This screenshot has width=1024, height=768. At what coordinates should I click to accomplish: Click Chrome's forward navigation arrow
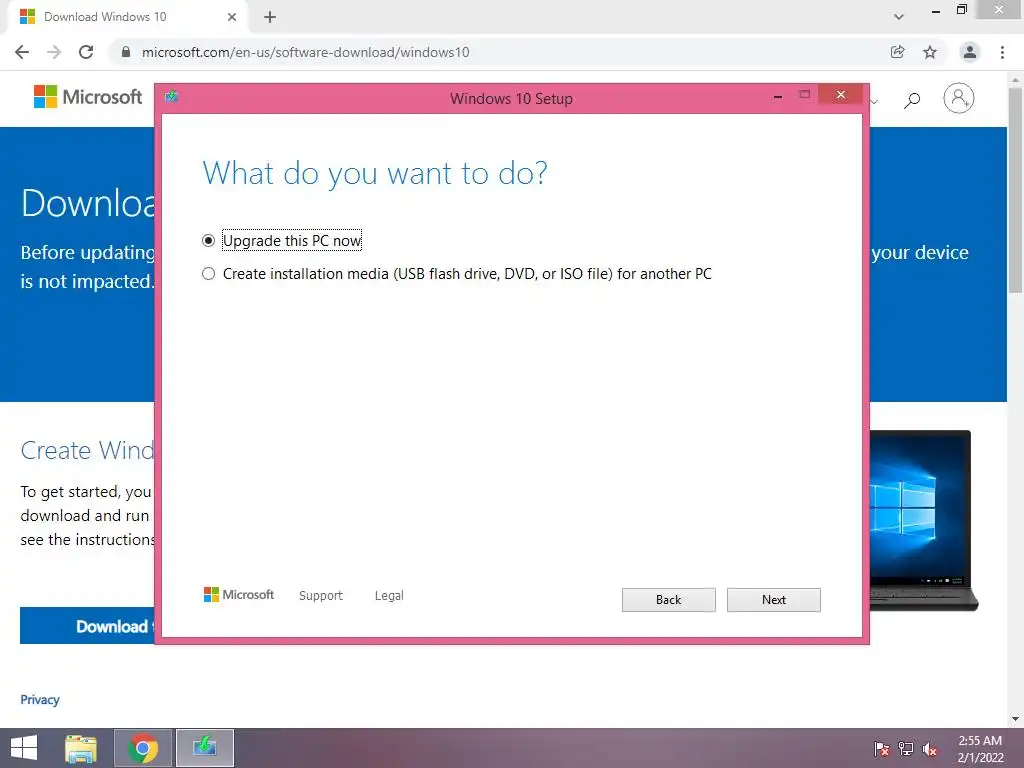tap(54, 52)
